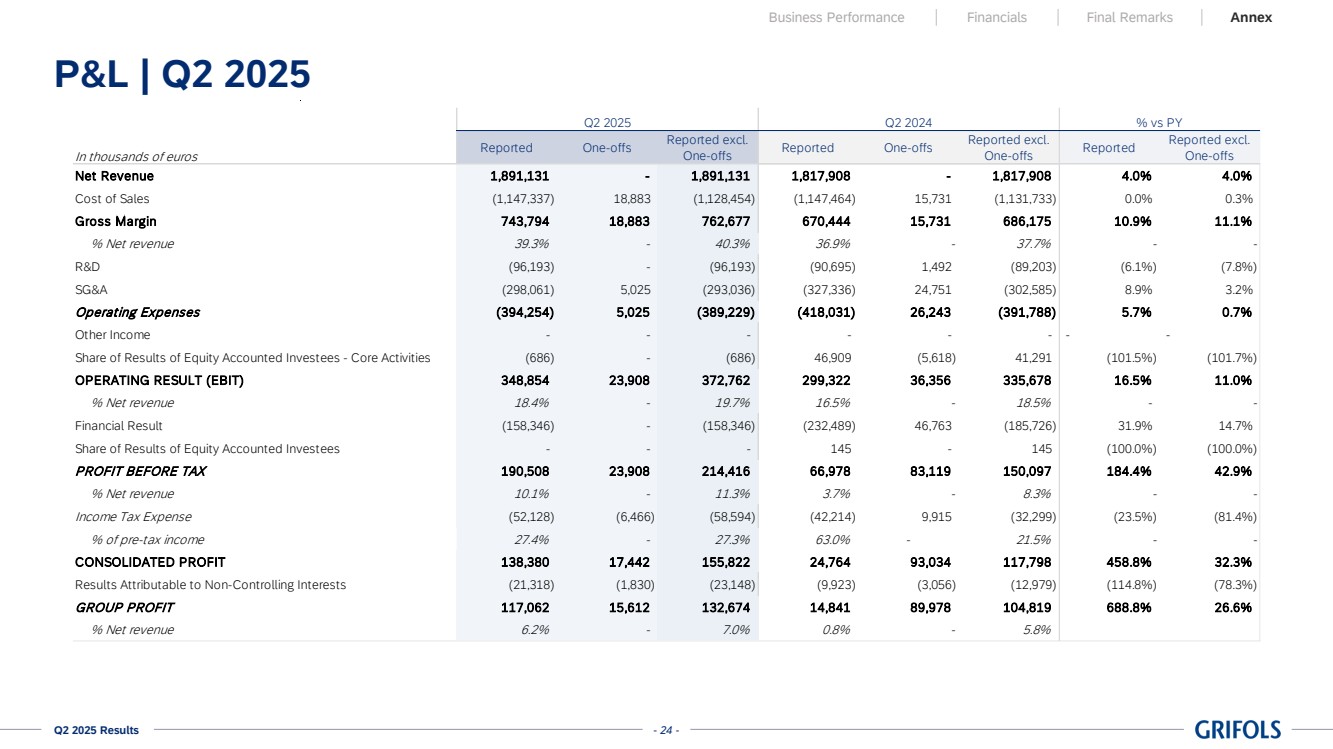Click the P&L | Q2 2025 title
Image resolution: width=1333 pixels, height=749 pixels.
tap(182, 75)
